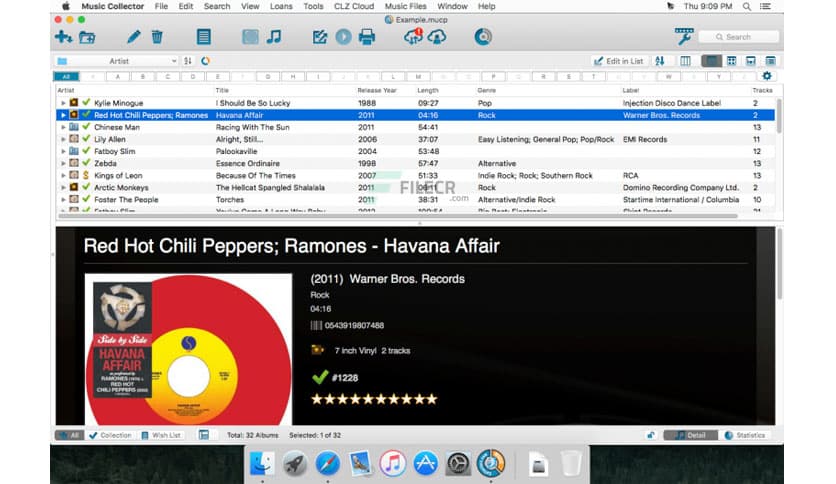Filter albums by letter A
This screenshot has height=484, width=836.
click(118, 77)
